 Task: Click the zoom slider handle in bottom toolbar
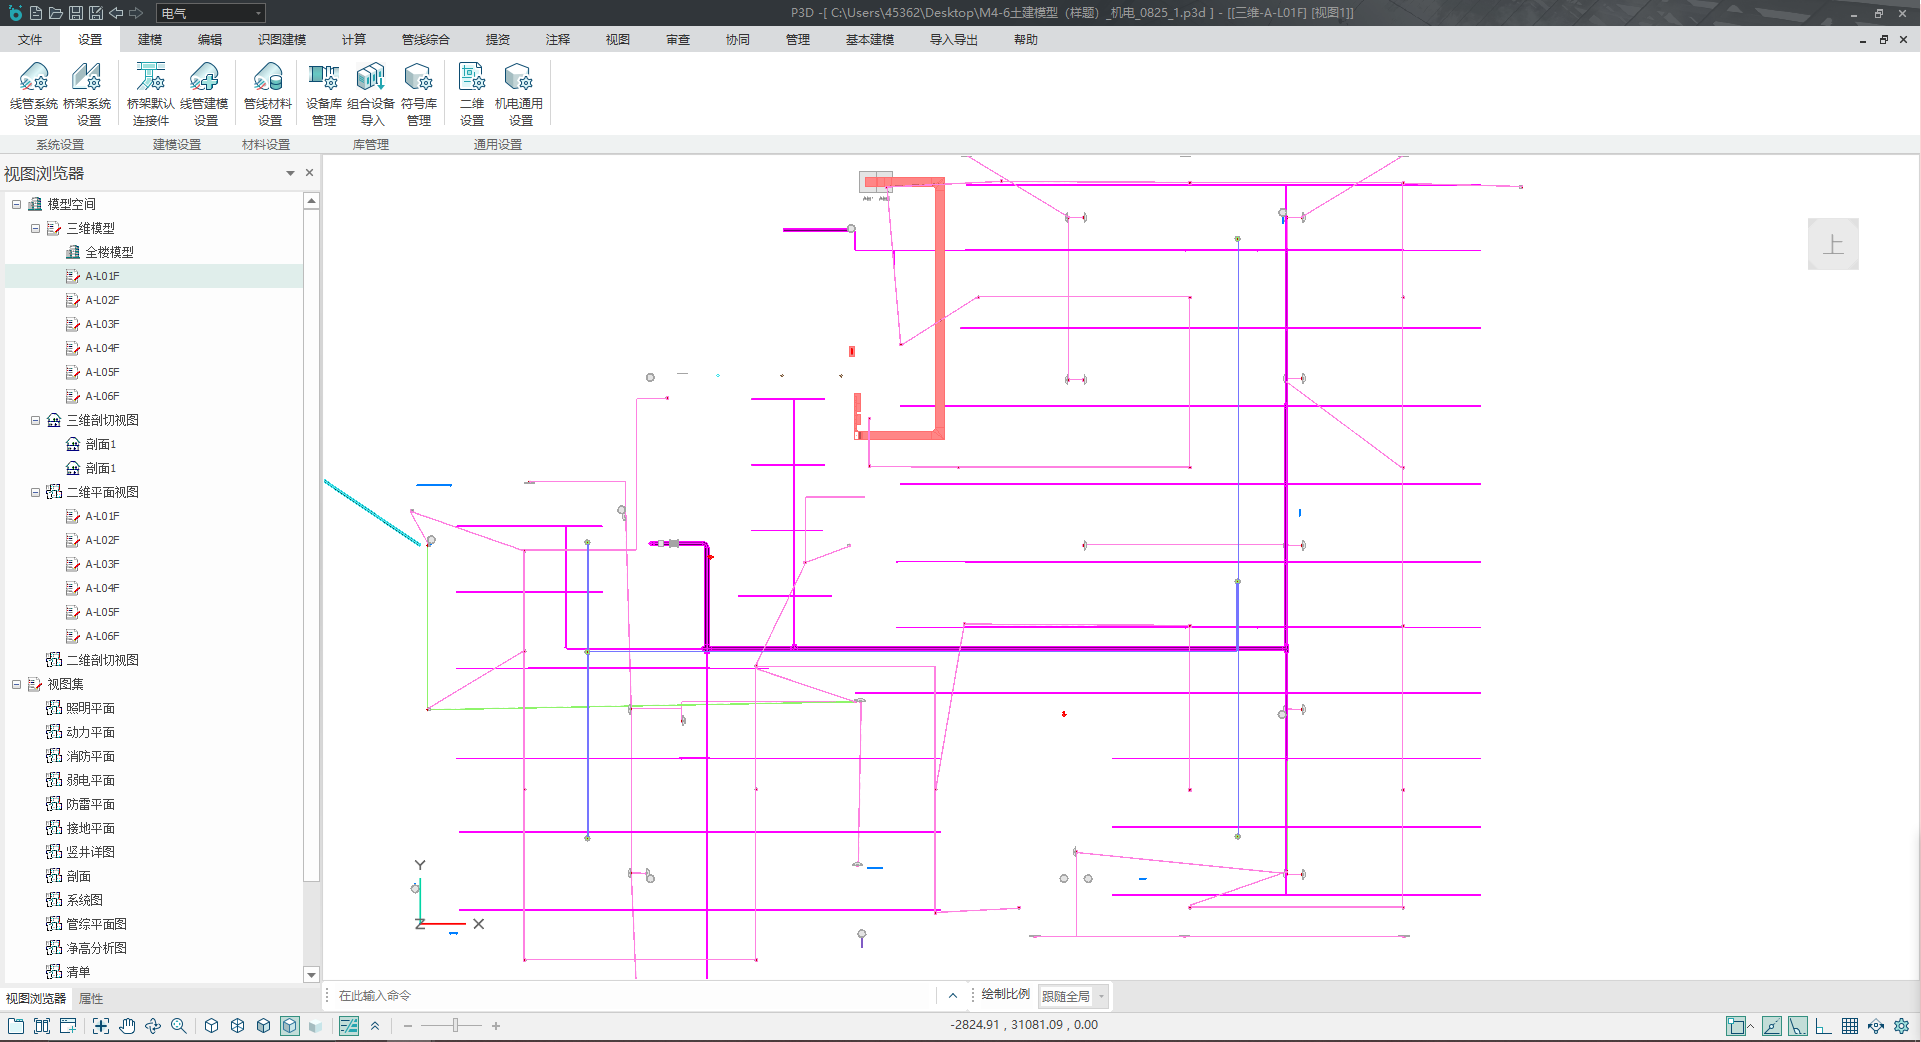point(455,1026)
